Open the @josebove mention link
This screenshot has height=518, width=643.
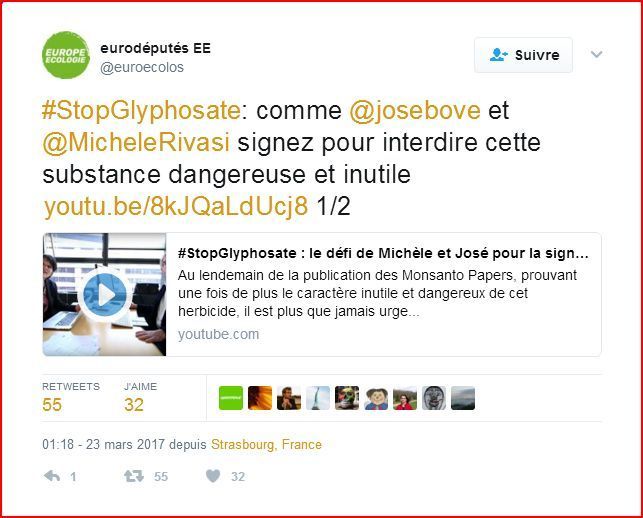415,110
